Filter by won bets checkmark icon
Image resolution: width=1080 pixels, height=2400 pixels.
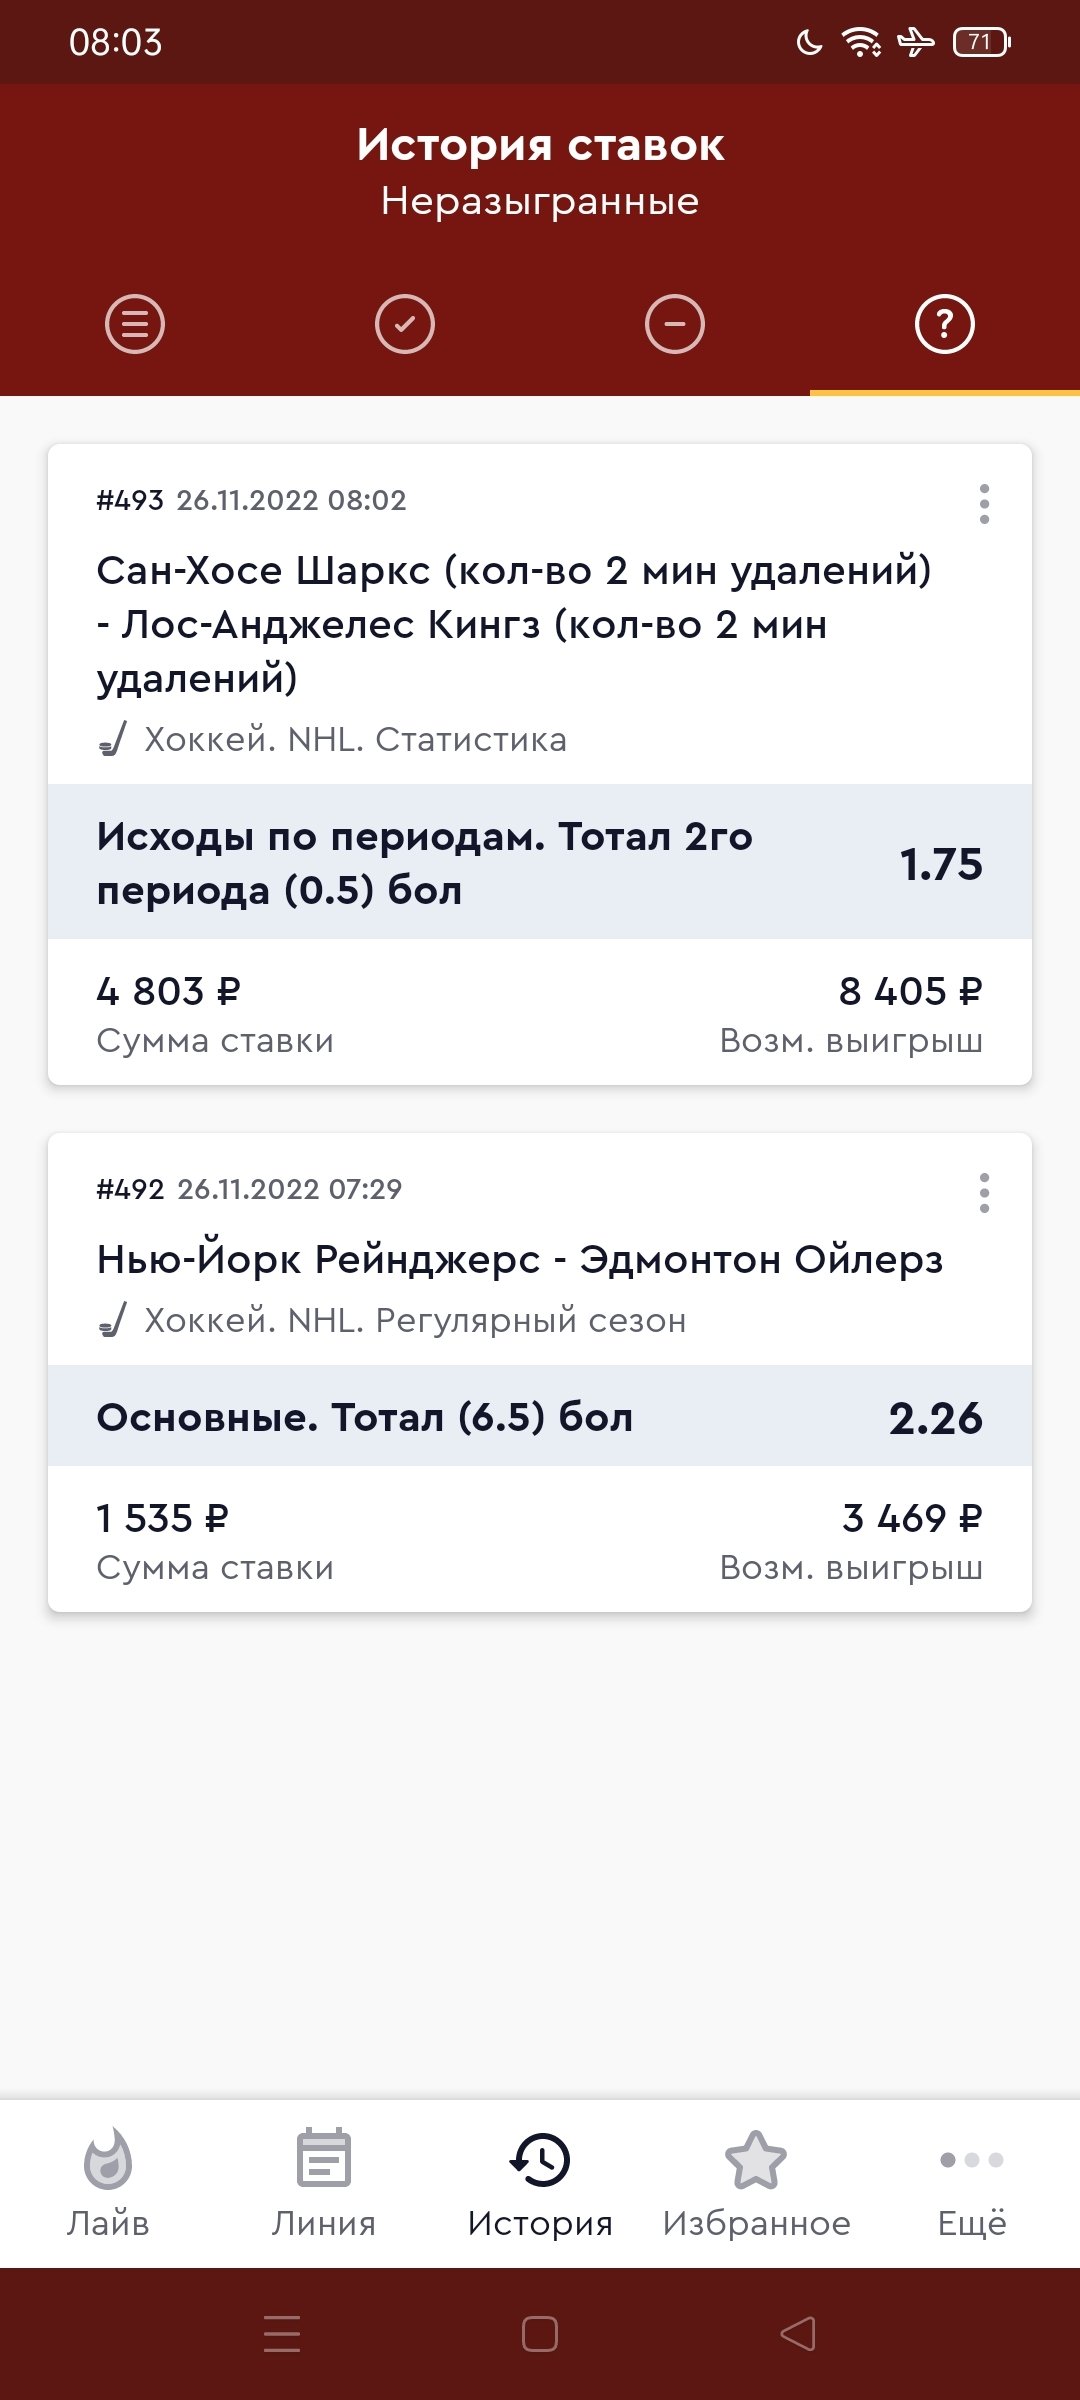(405, 324)
